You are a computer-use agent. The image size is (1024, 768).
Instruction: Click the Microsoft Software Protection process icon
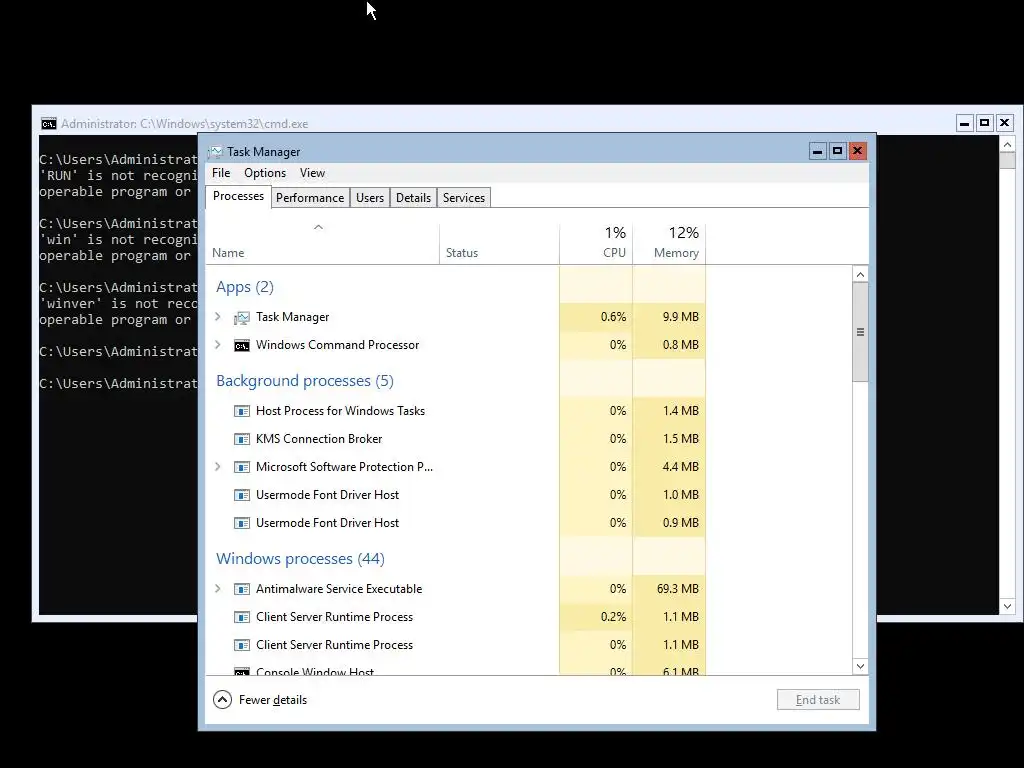click(x=242, y=468)
